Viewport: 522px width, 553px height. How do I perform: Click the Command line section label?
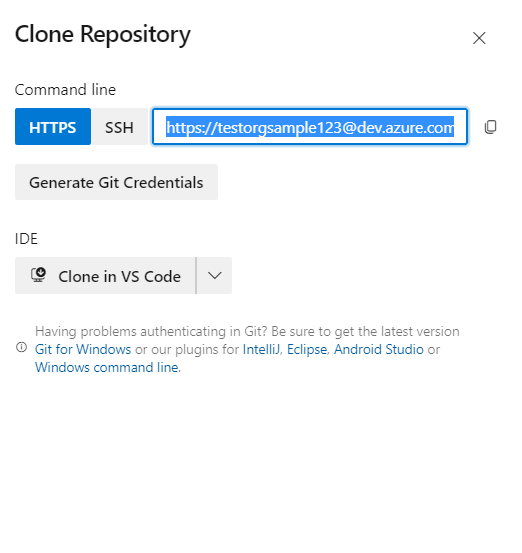click(x=65, y=90)
